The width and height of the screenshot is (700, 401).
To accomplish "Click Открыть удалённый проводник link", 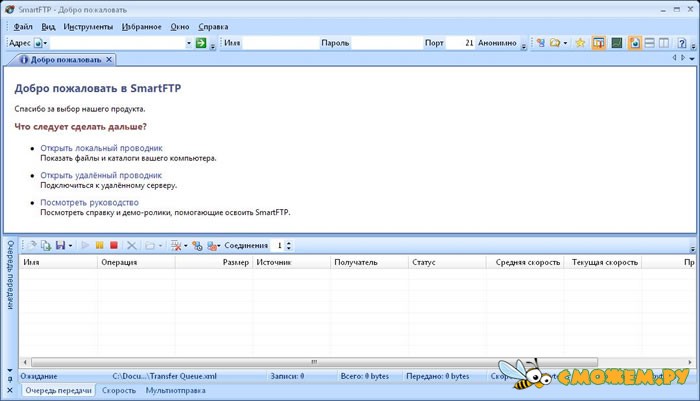I will 101,175.
